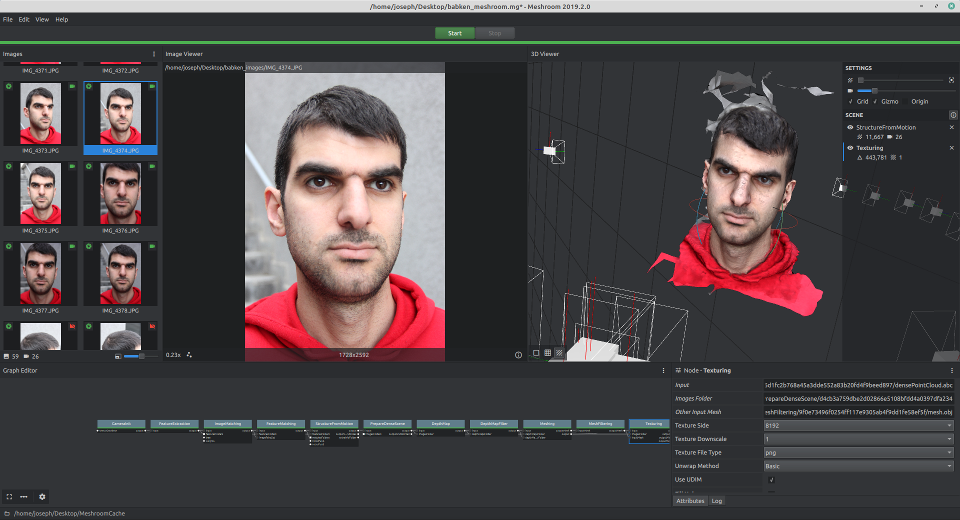The height and width of the screenshot is (520, 960).
Task: Click the Stop button
Action: [495, 33]
